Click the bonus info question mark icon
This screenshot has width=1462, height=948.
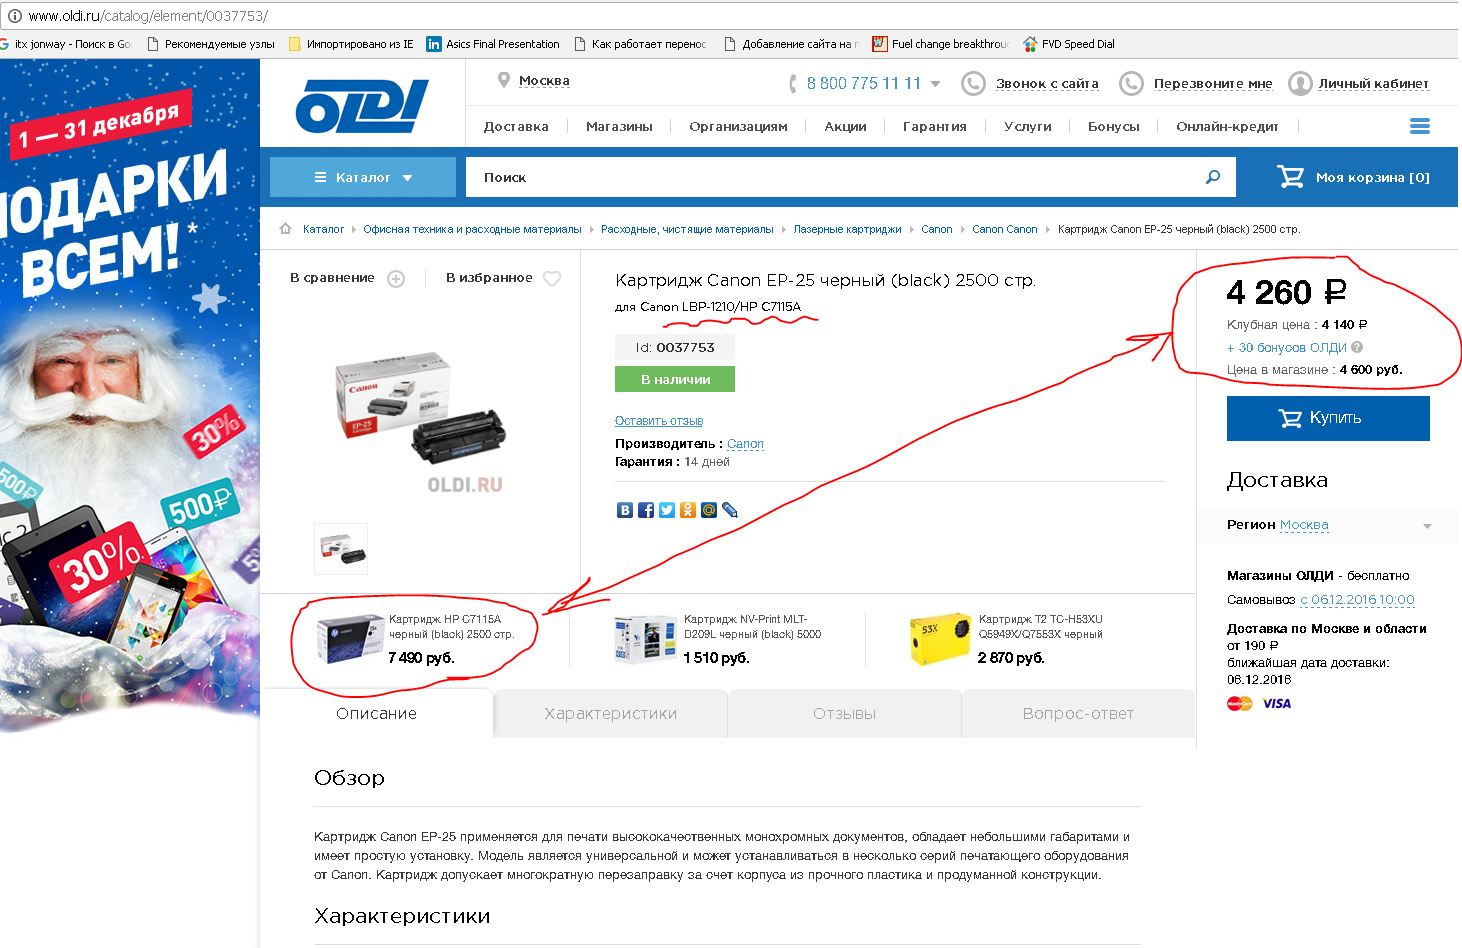[1357, 348]
